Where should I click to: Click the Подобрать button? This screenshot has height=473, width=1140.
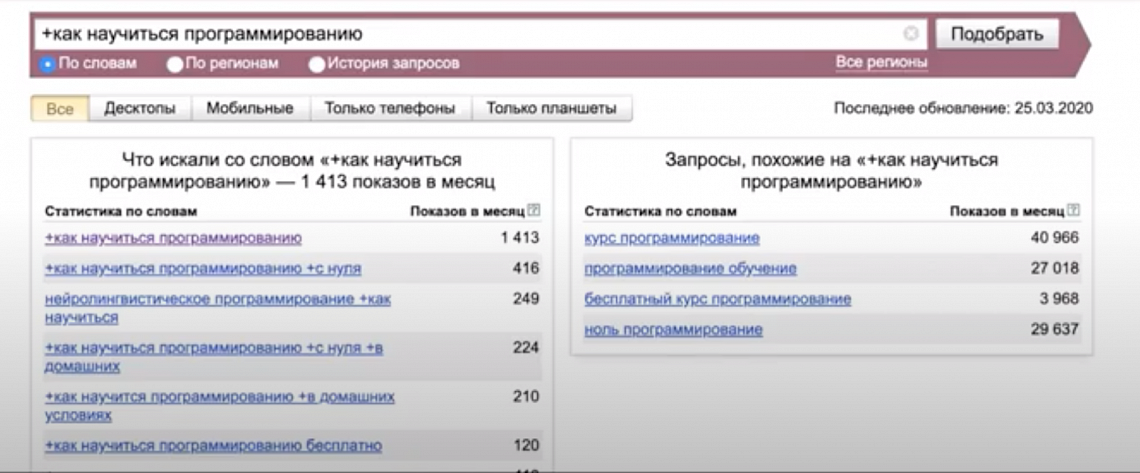[997, 34]
